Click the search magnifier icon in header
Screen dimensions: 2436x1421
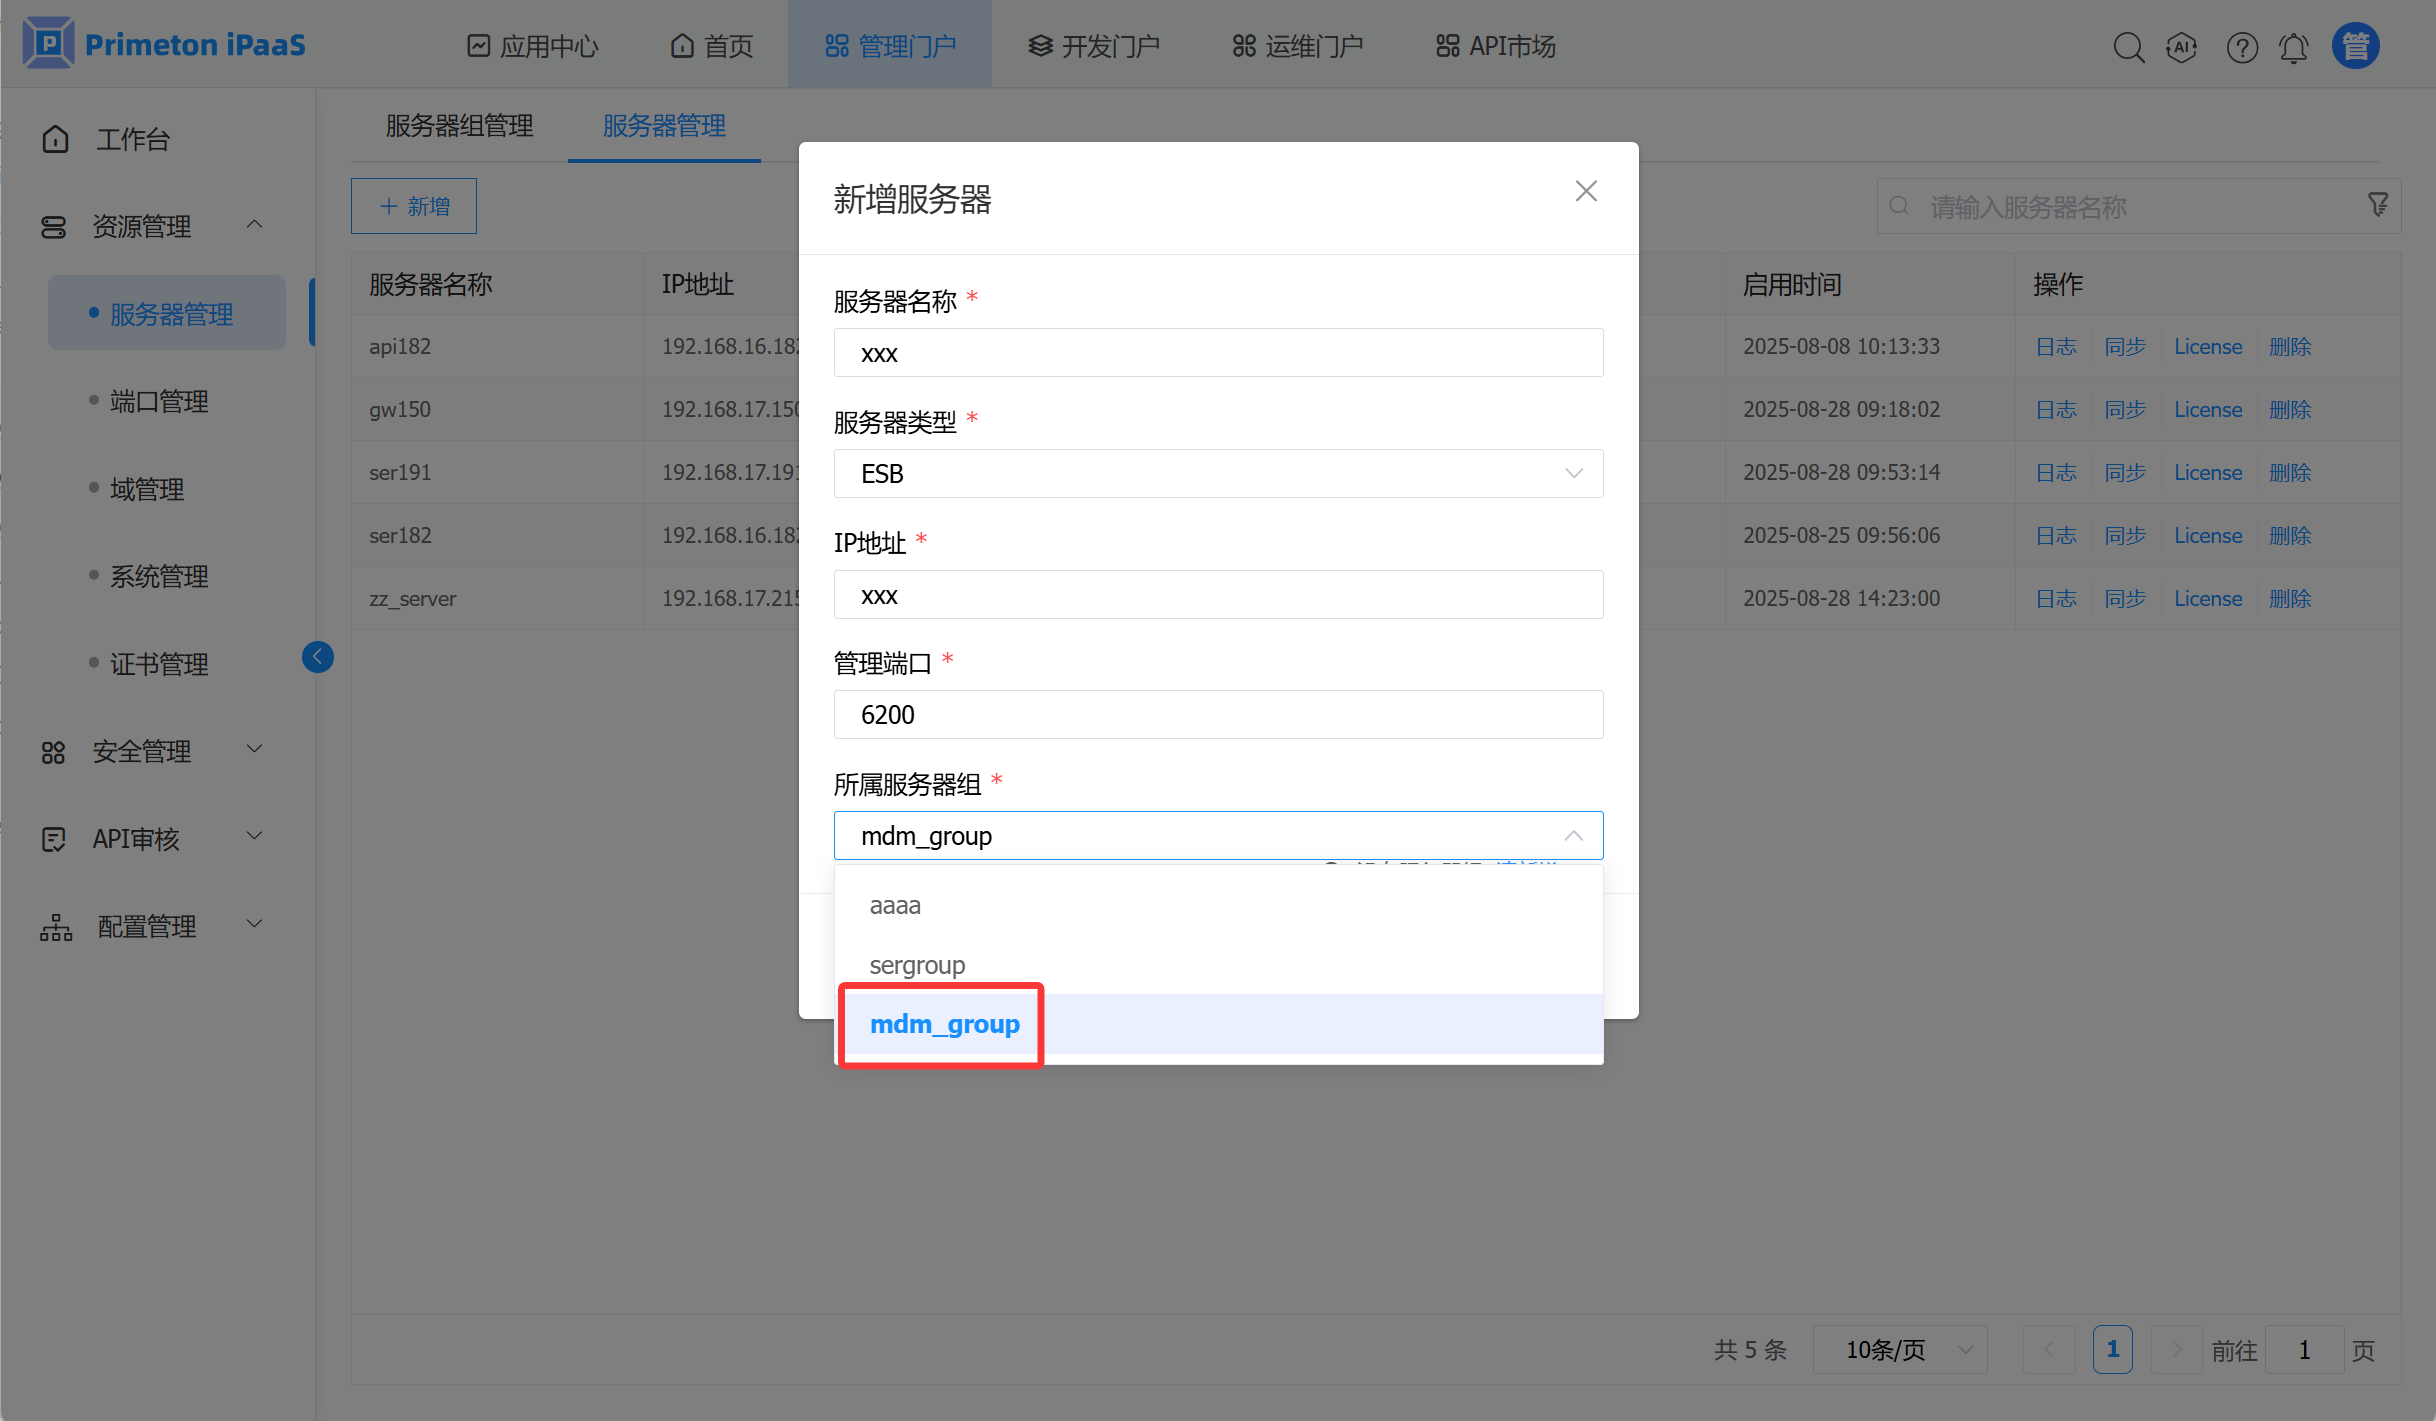[x=2128, y=47]
